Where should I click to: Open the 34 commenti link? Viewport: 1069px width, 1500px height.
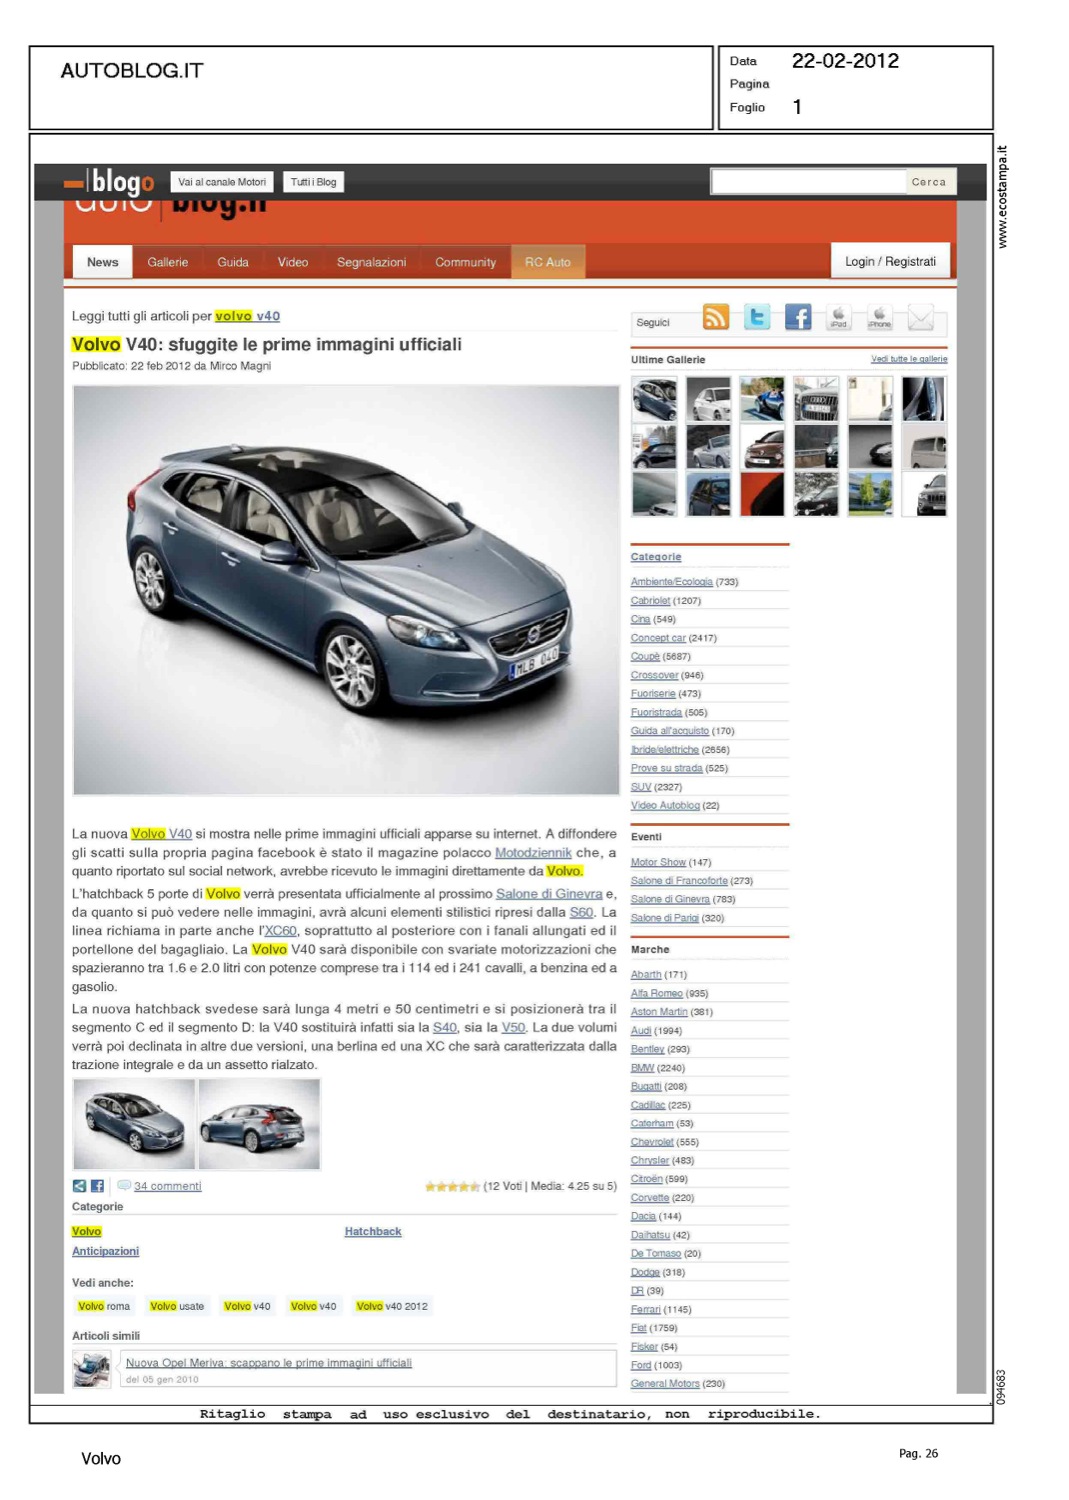(167, 1186)
